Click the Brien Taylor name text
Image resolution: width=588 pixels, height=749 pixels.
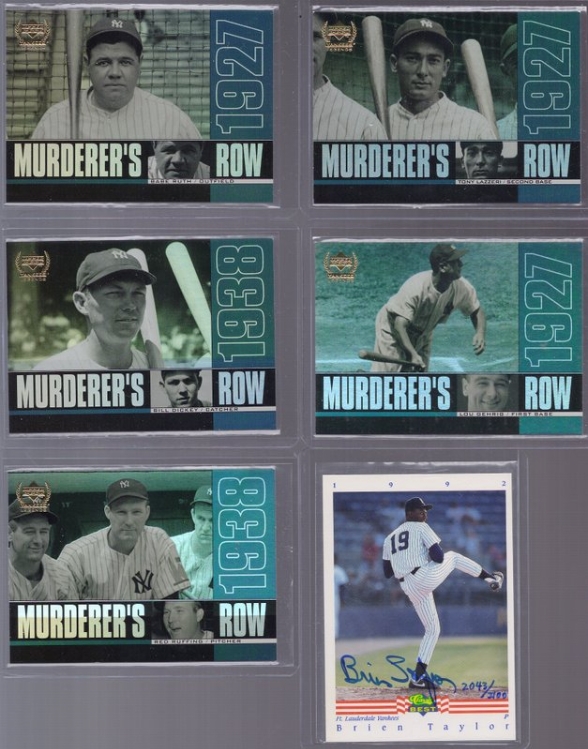tap(420, 728)
